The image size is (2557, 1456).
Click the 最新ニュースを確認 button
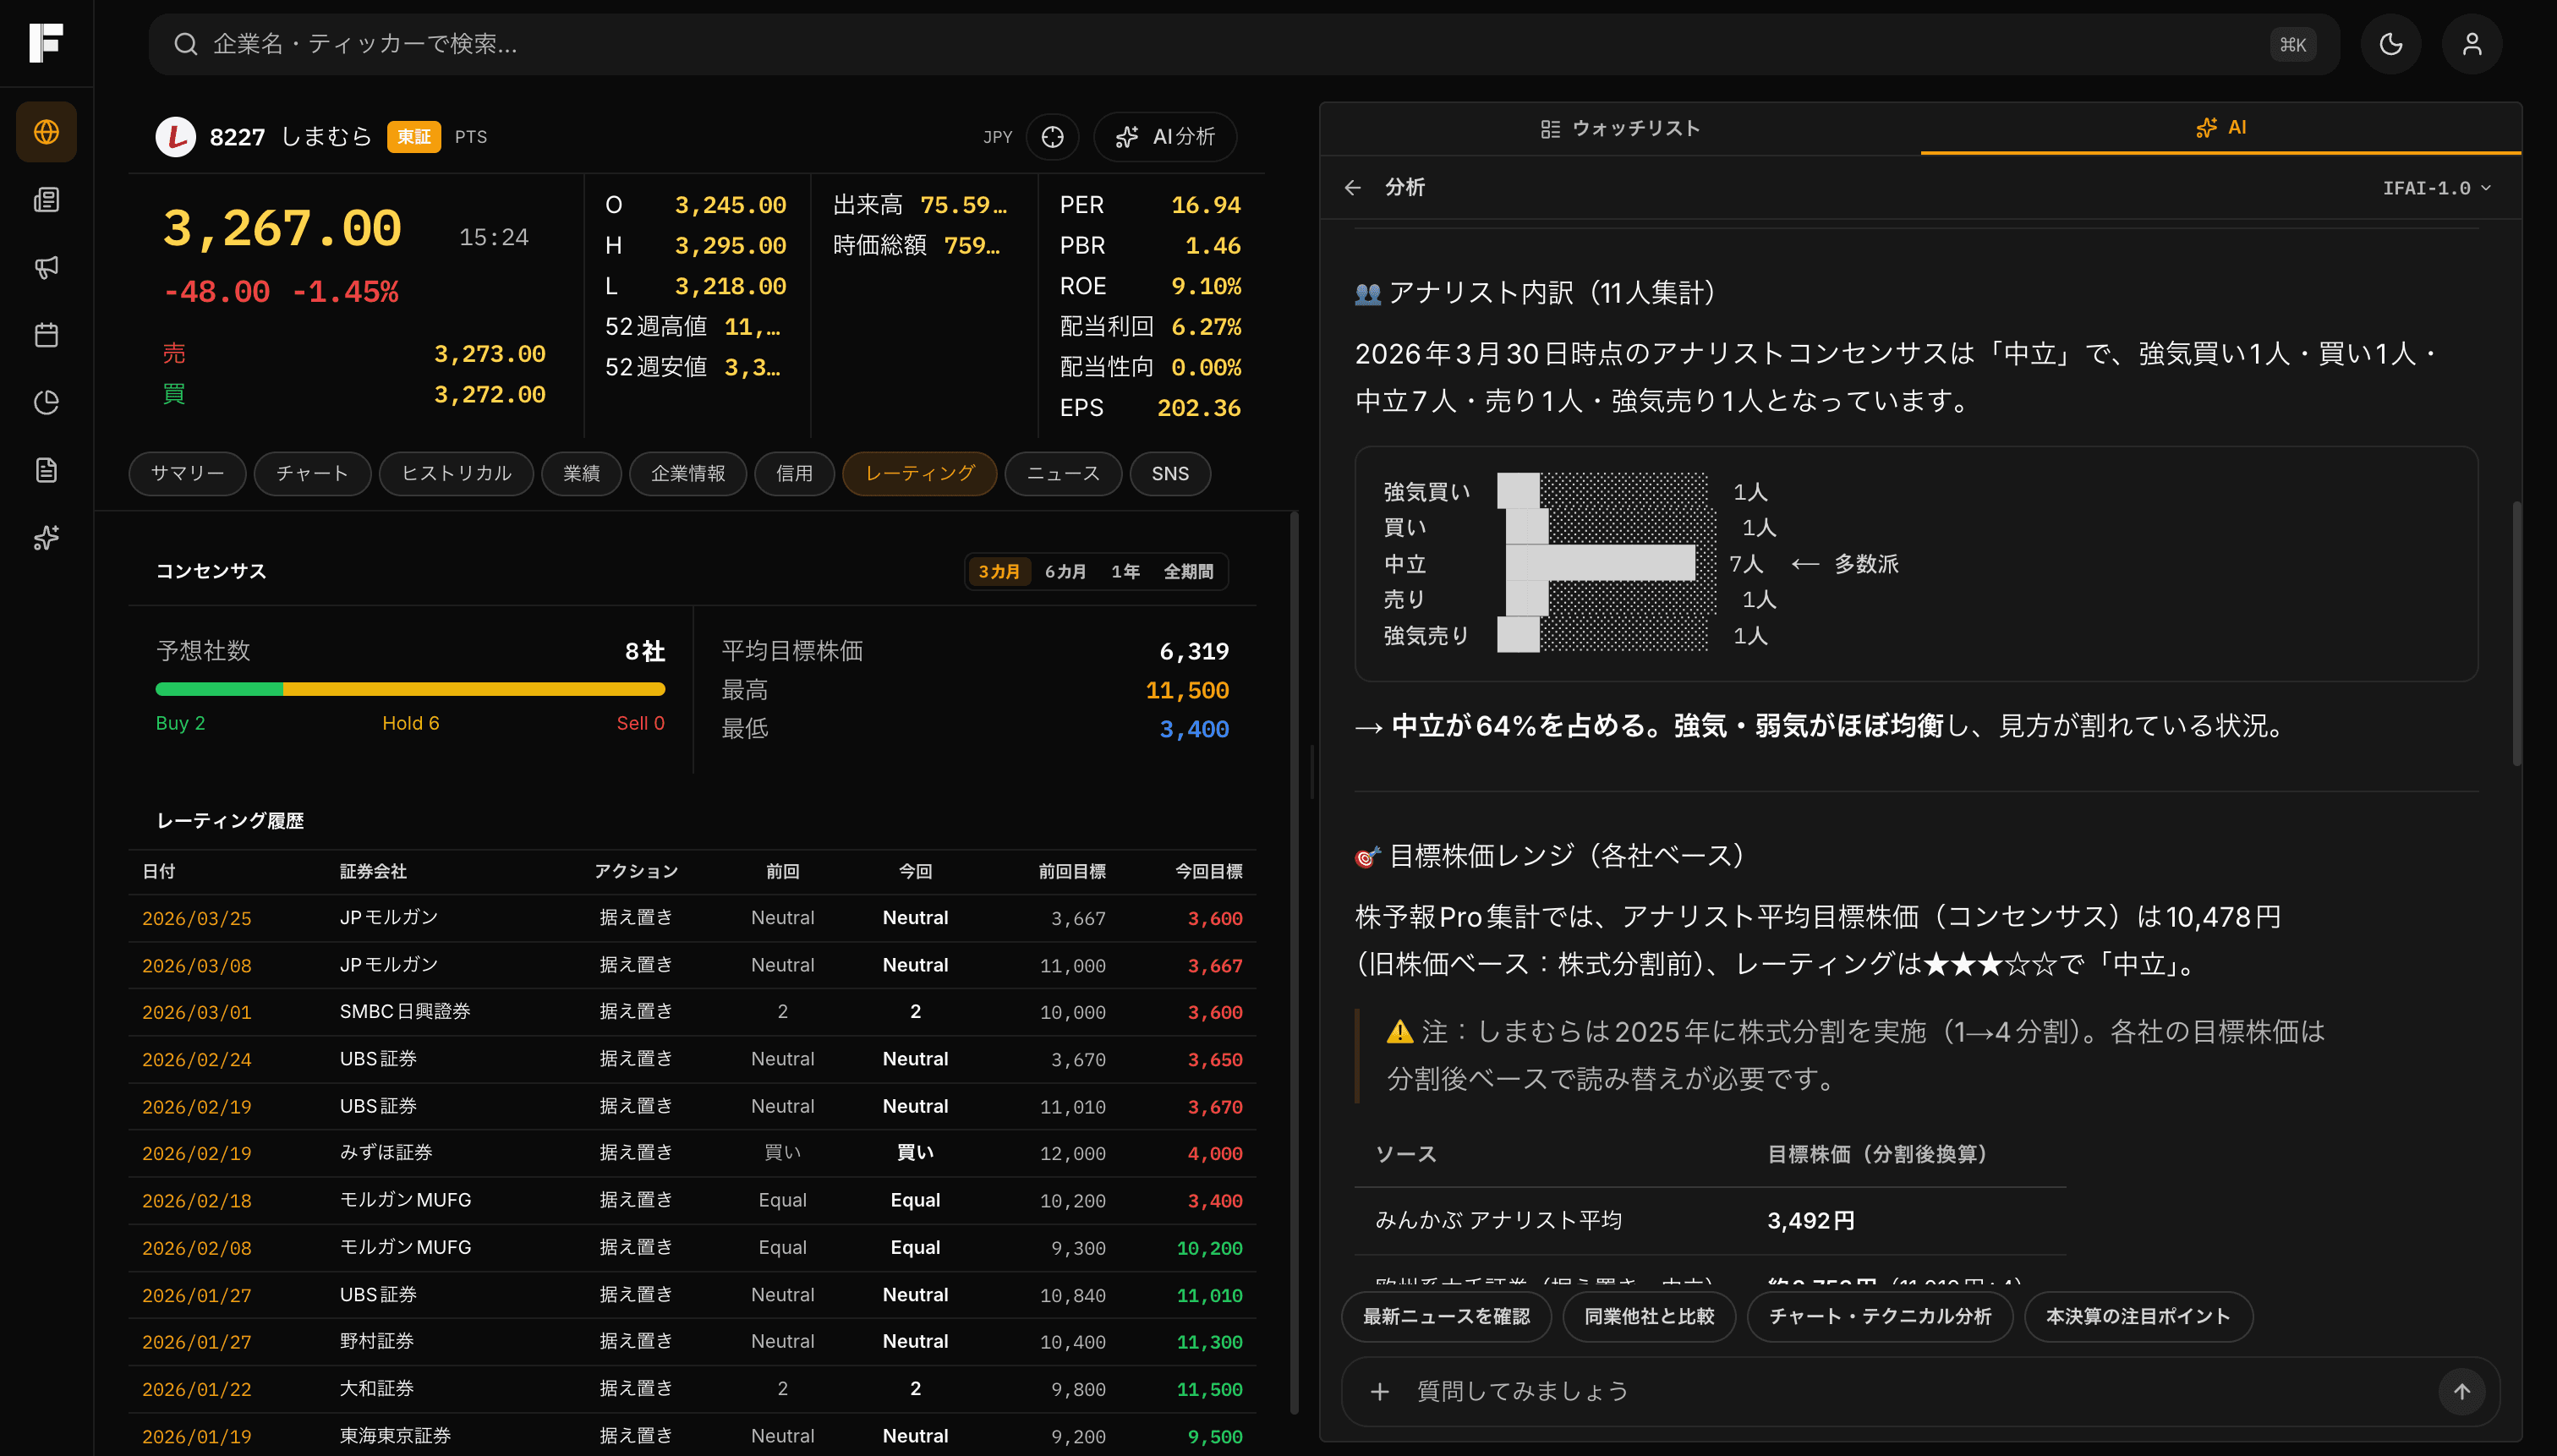[1446, 1317]
